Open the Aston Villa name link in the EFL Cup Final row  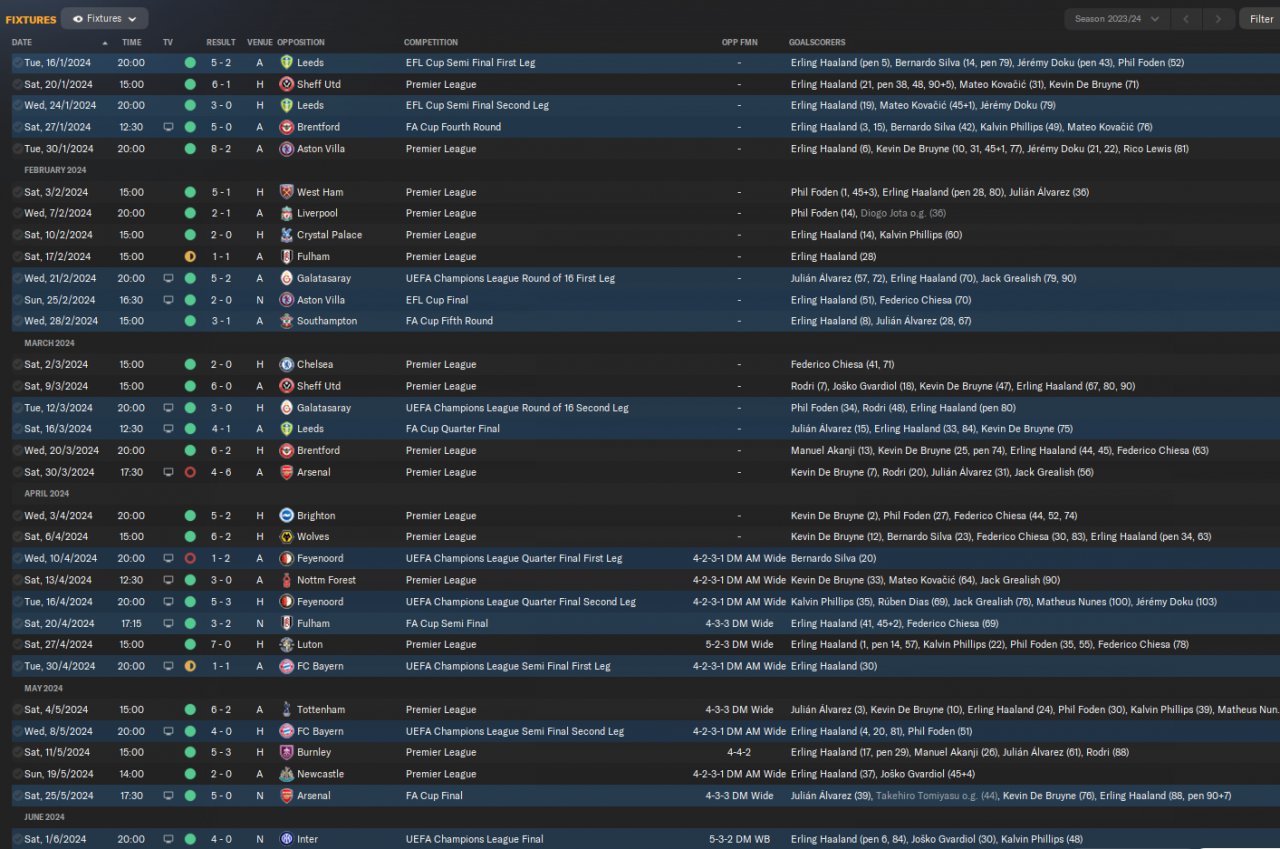321,300
